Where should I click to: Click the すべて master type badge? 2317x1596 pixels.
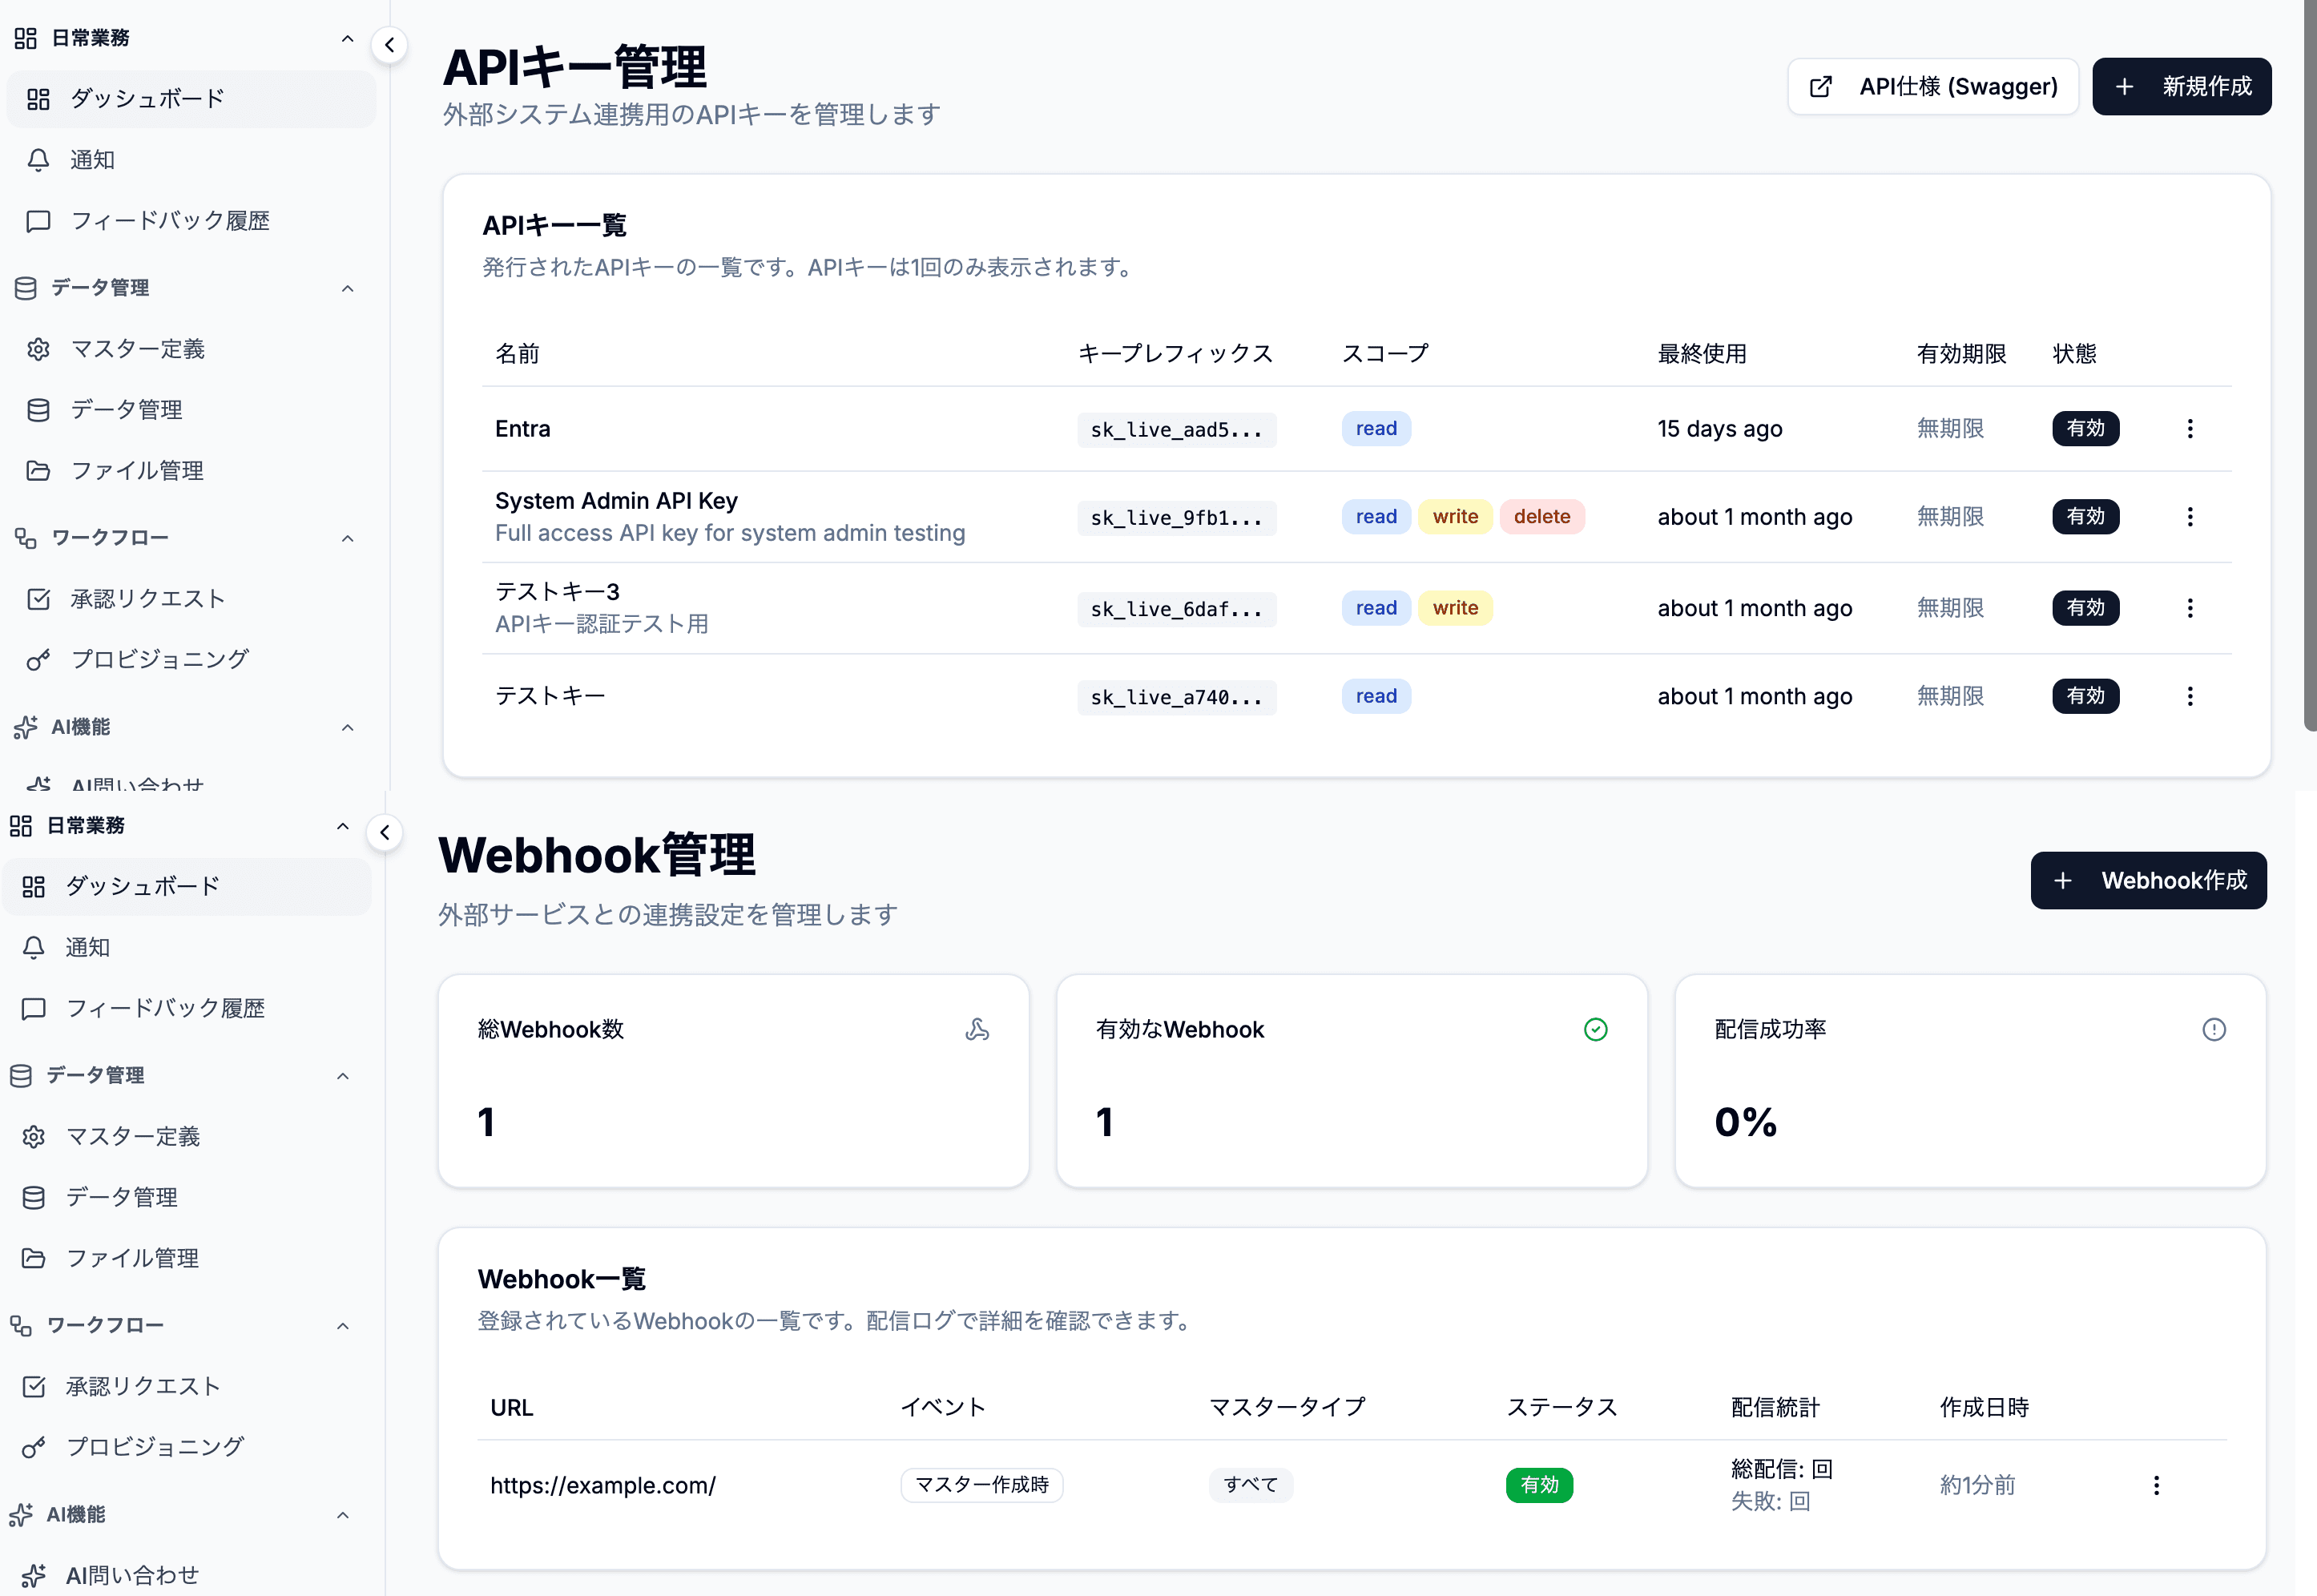1250,1486
